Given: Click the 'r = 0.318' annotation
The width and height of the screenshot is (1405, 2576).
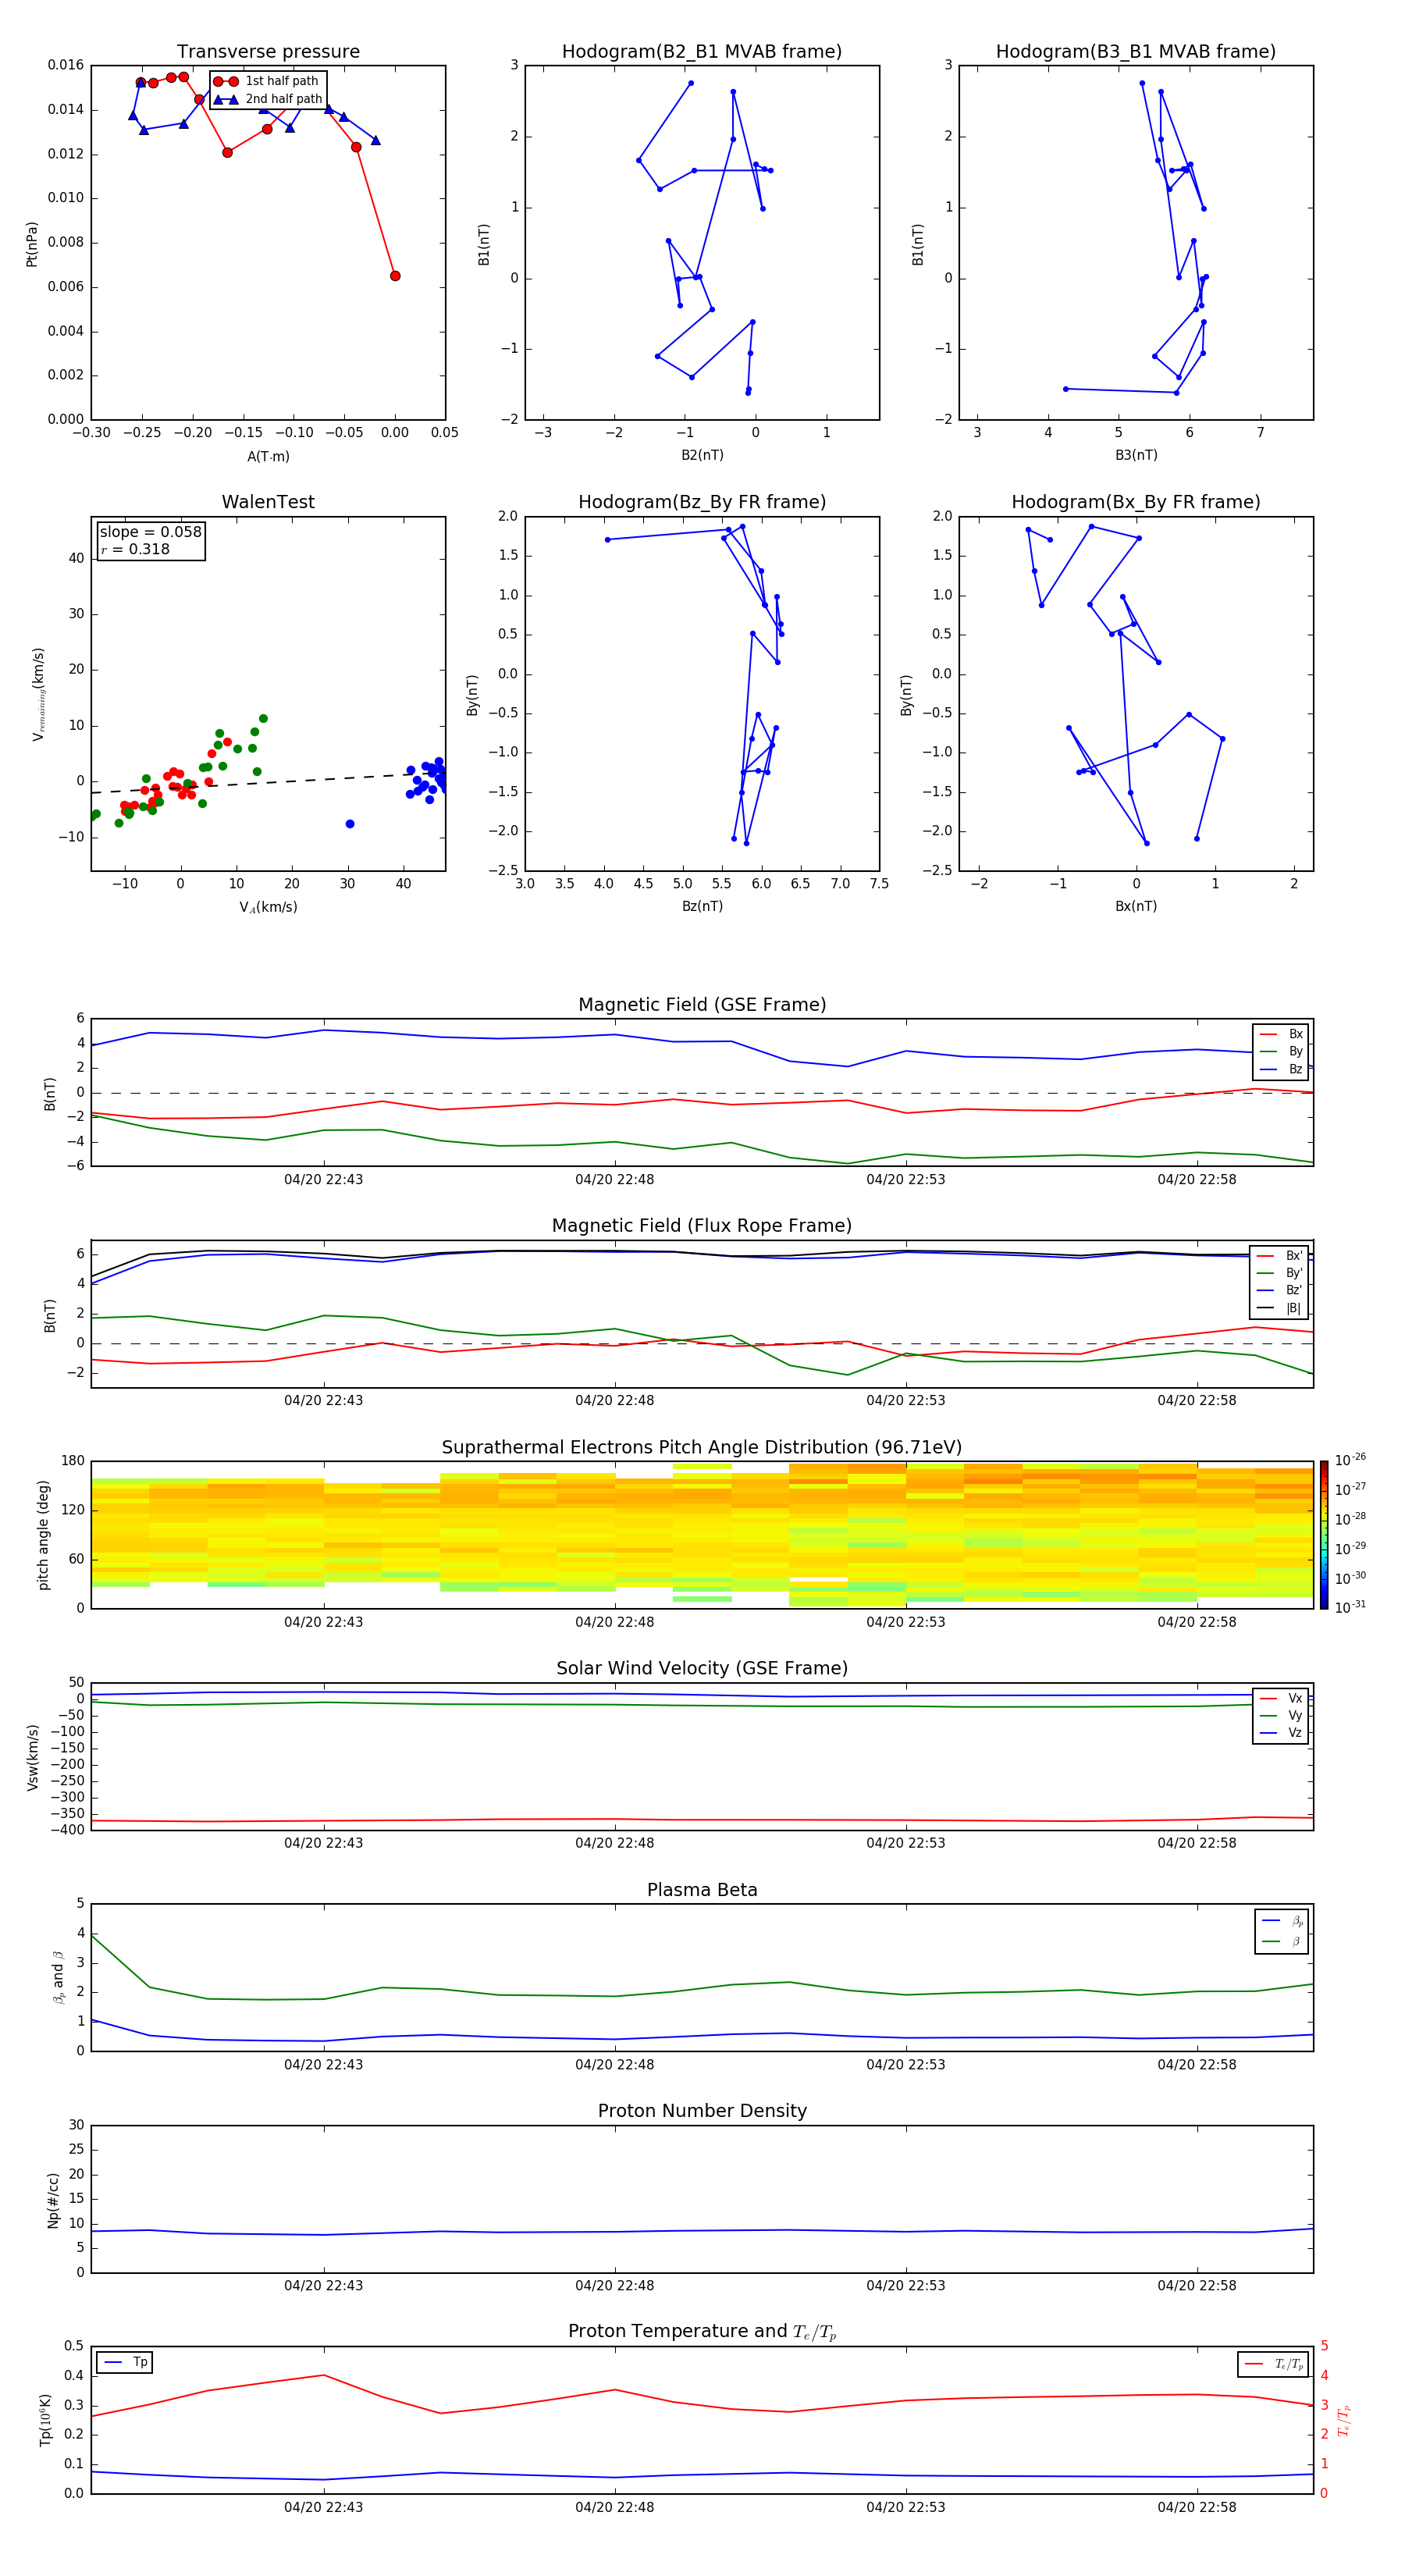Looking at the screenshot, I should tap(135, 549).
